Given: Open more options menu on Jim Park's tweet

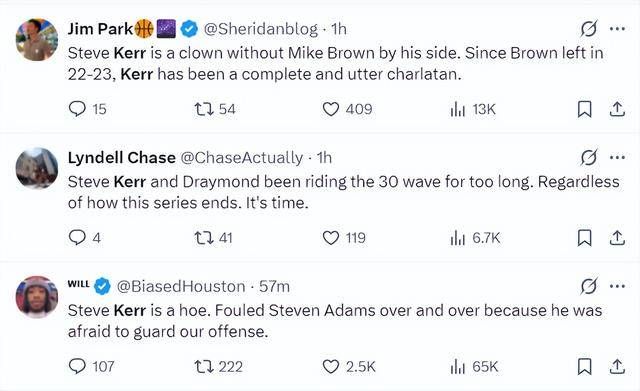Looking at the screenshot, I should (x=617, y=29).
